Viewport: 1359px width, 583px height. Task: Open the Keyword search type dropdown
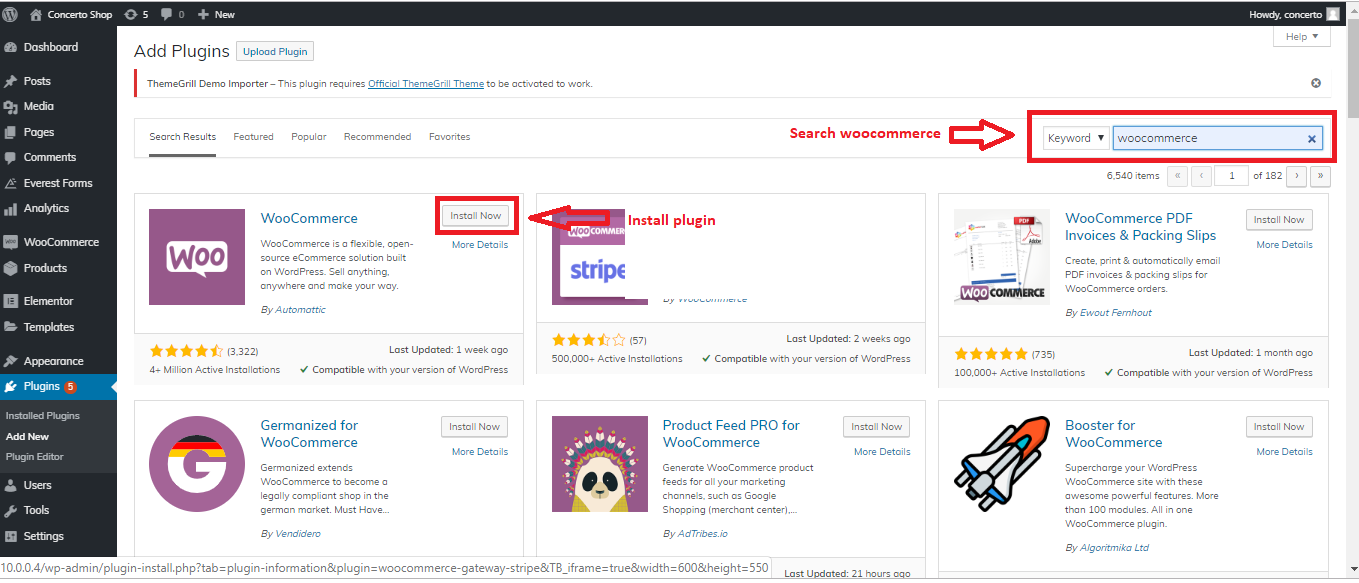[1076, 138]
